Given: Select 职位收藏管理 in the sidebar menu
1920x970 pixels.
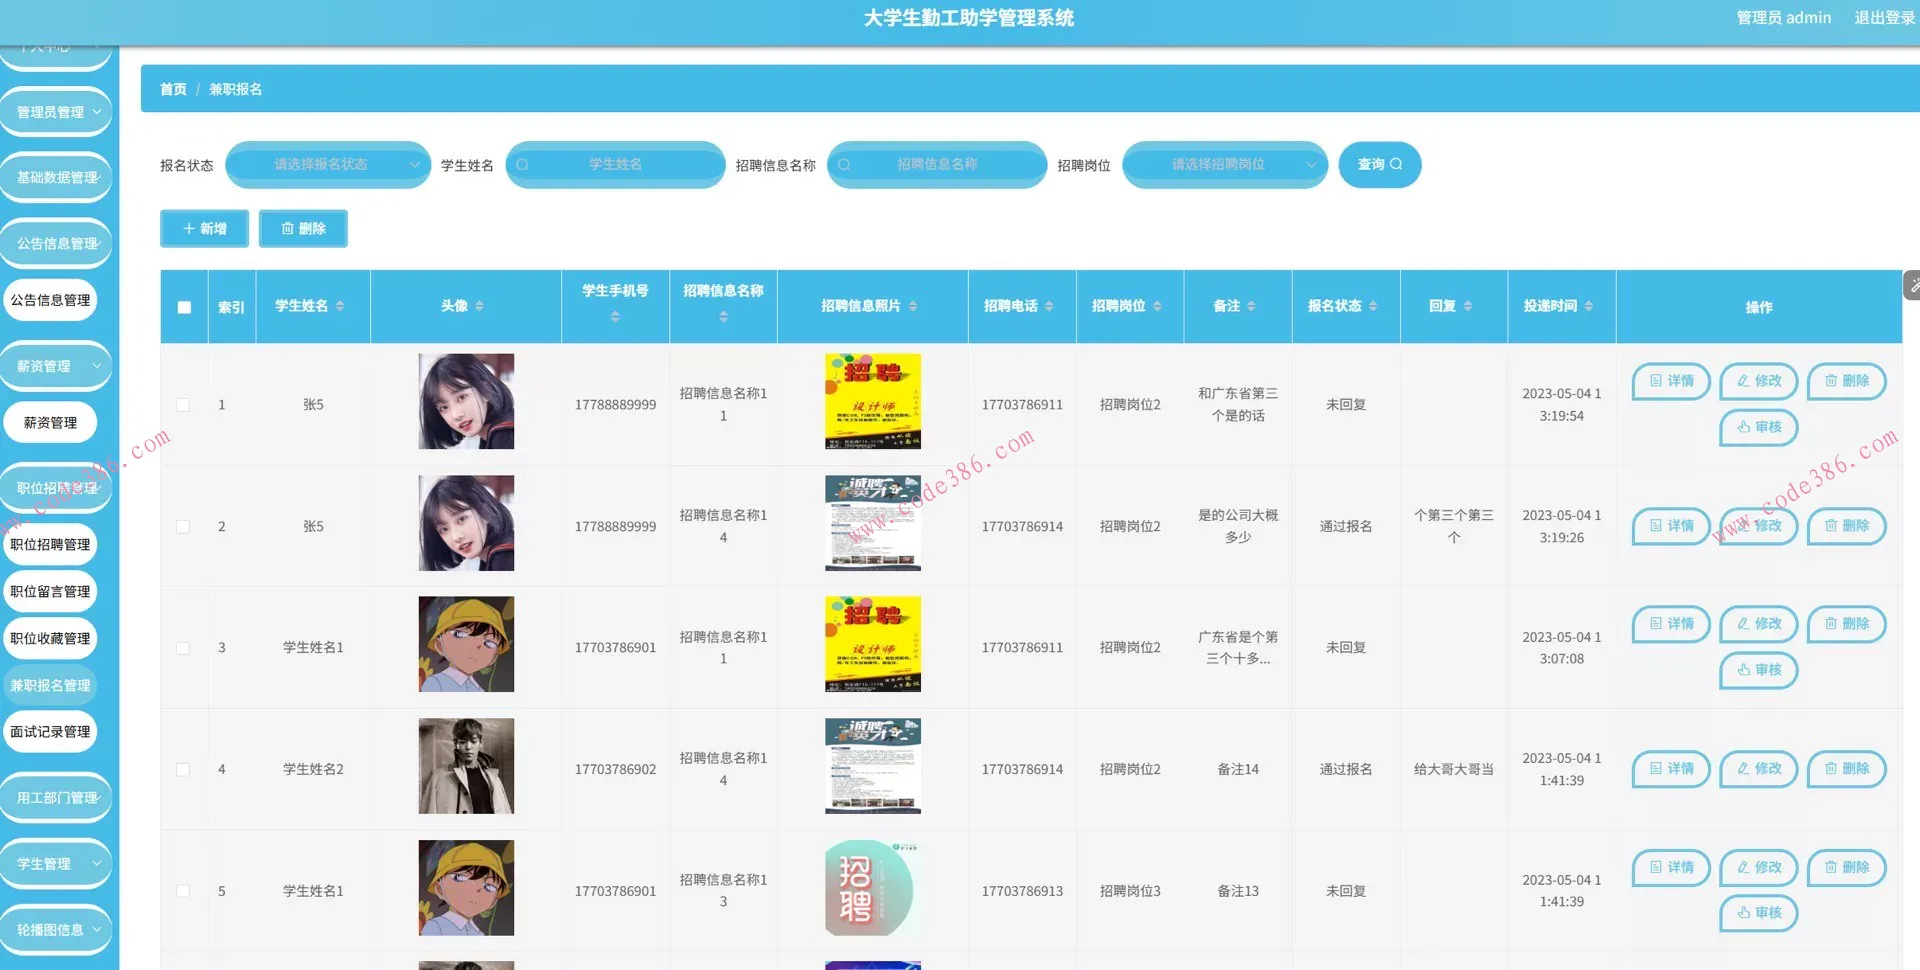Looking at the screenshot, I should coord(50,638).
